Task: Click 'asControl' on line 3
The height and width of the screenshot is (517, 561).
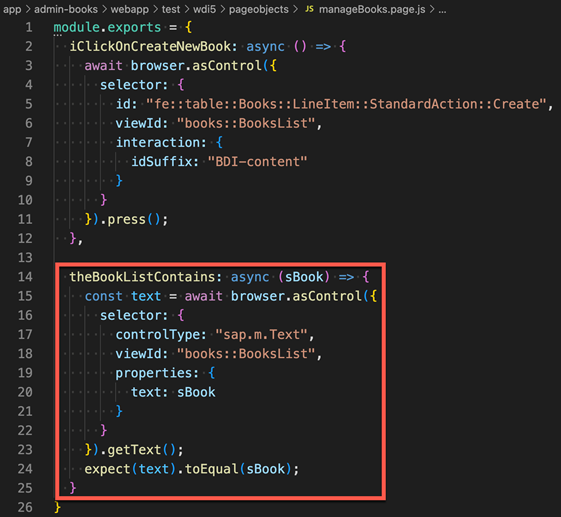Action: (227, 66)
